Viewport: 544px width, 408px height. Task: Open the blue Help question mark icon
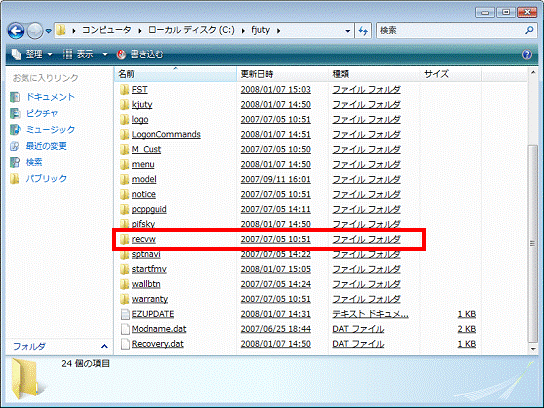pos(527,54)
